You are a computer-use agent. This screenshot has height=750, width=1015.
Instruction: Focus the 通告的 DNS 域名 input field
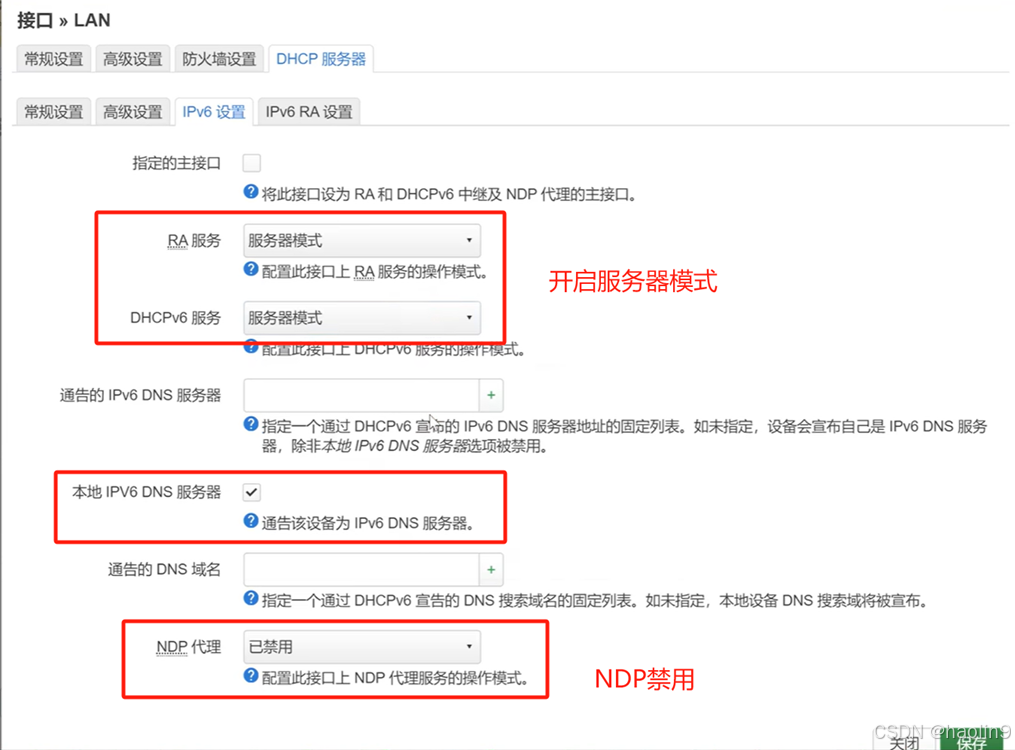tap(361, 569)
